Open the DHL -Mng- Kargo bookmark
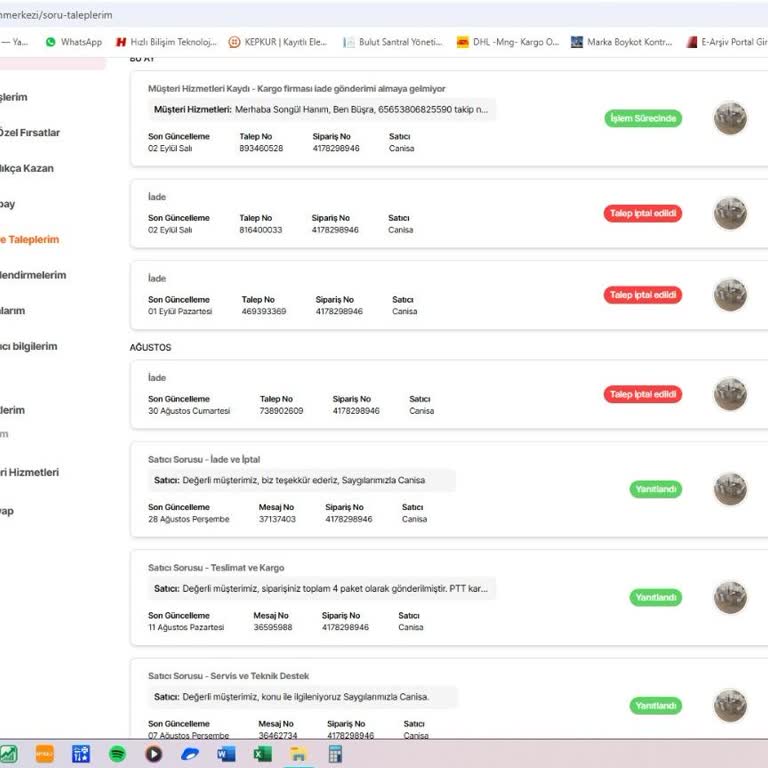This screenshot has height=768, width=768. (x=508, y=42)
